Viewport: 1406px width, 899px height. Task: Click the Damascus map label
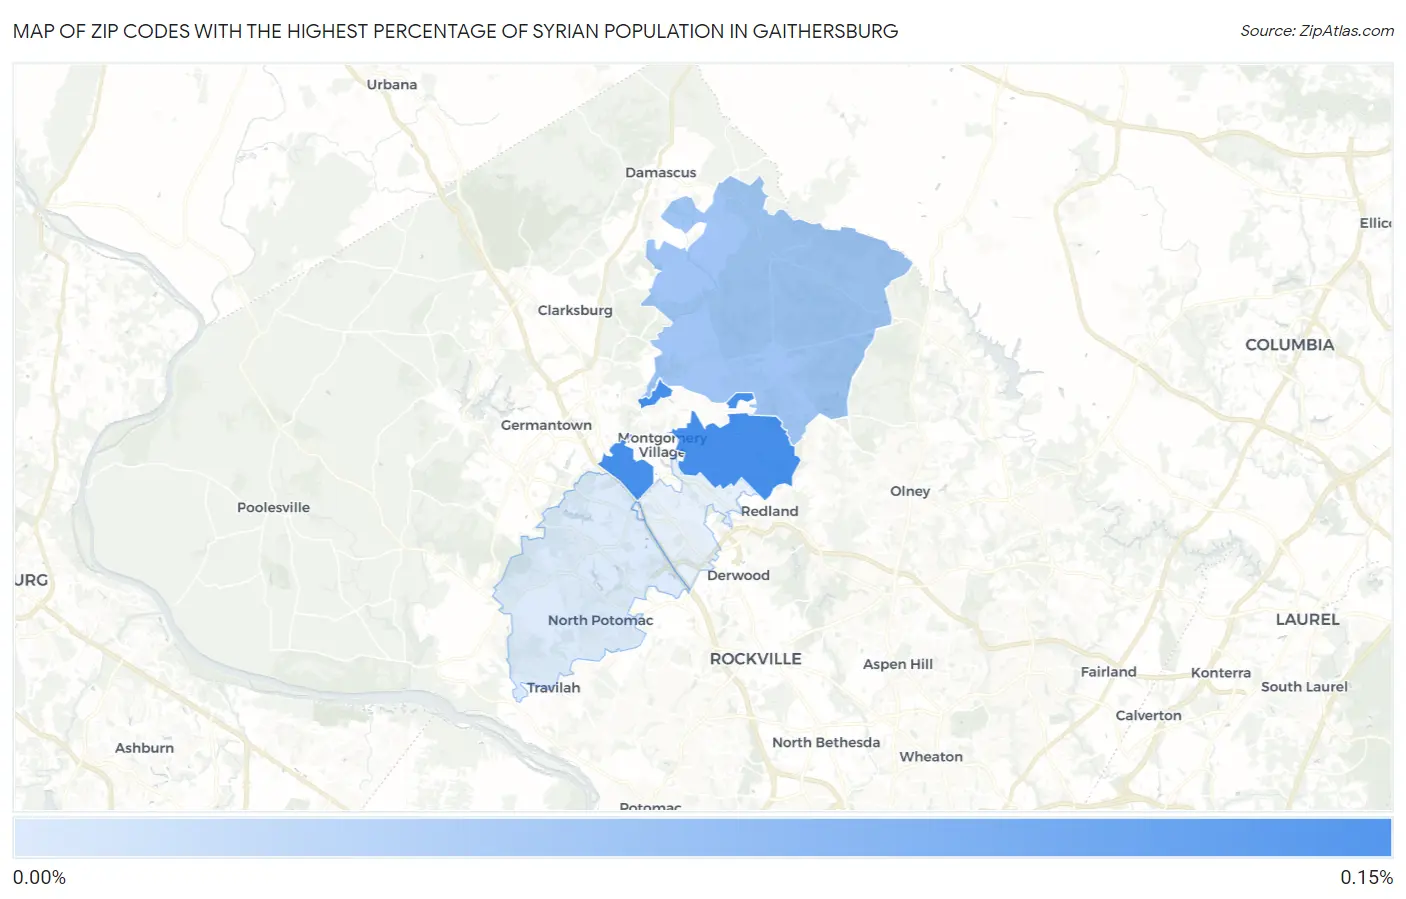click(x=660, y=172)
